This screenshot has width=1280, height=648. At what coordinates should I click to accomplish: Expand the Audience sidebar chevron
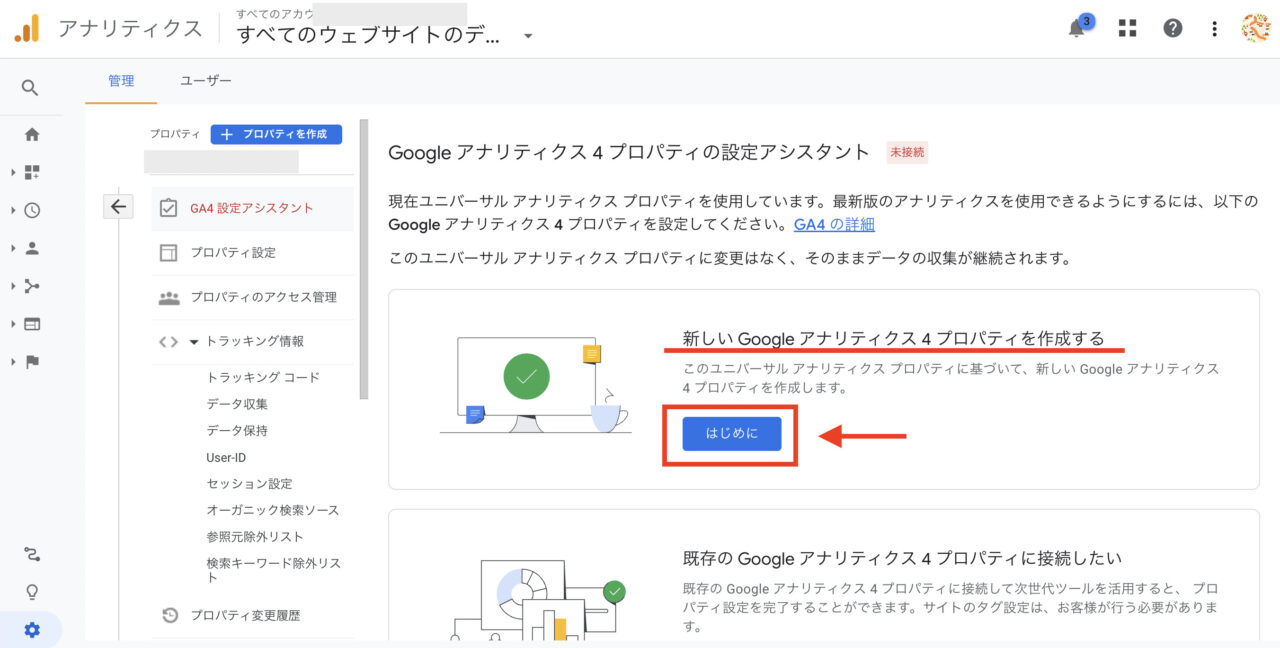(13, 248)
